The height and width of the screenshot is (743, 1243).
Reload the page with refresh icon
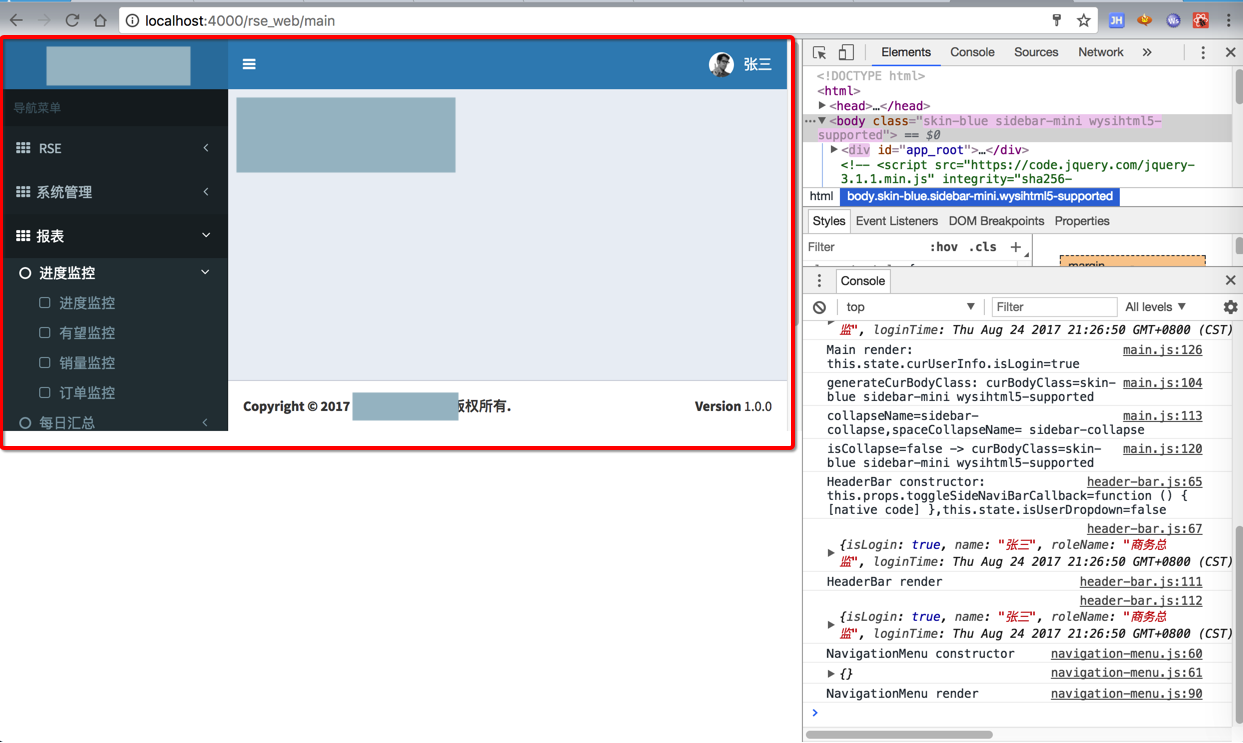click(x=72, y=20)
